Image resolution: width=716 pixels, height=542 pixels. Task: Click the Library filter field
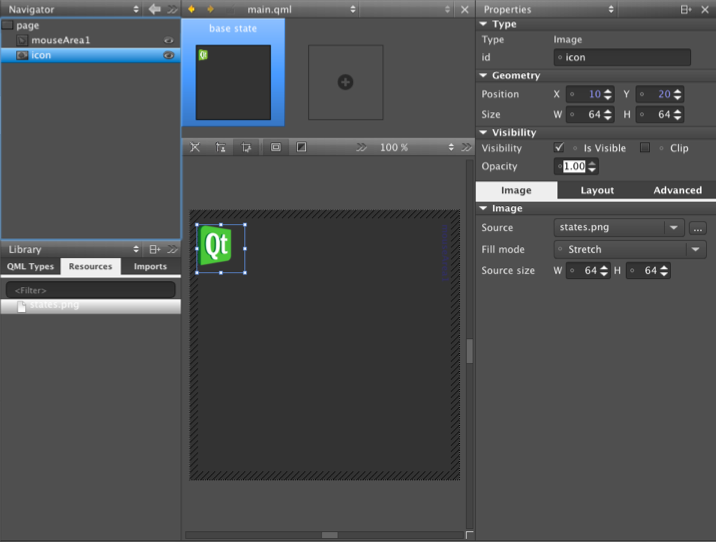90,290
